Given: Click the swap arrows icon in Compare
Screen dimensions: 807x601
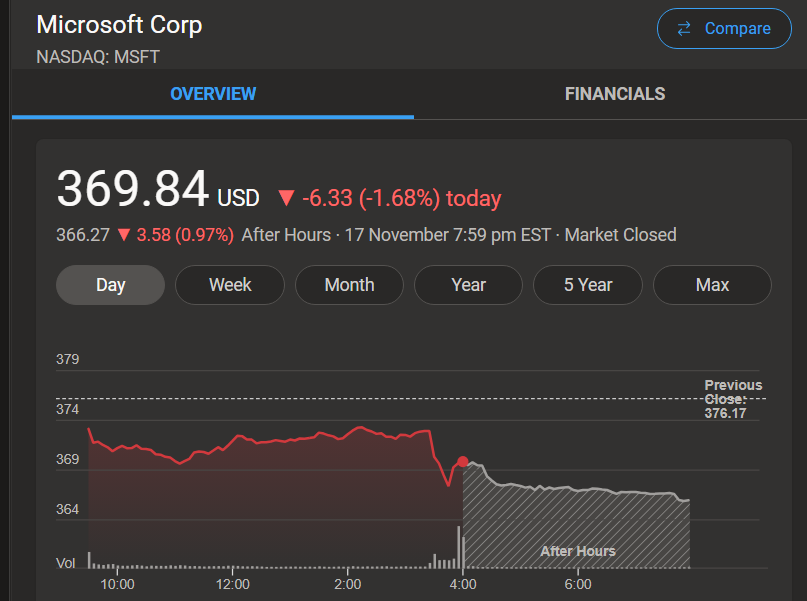Looking at the screenshot, I should click(x=684, y=29).
